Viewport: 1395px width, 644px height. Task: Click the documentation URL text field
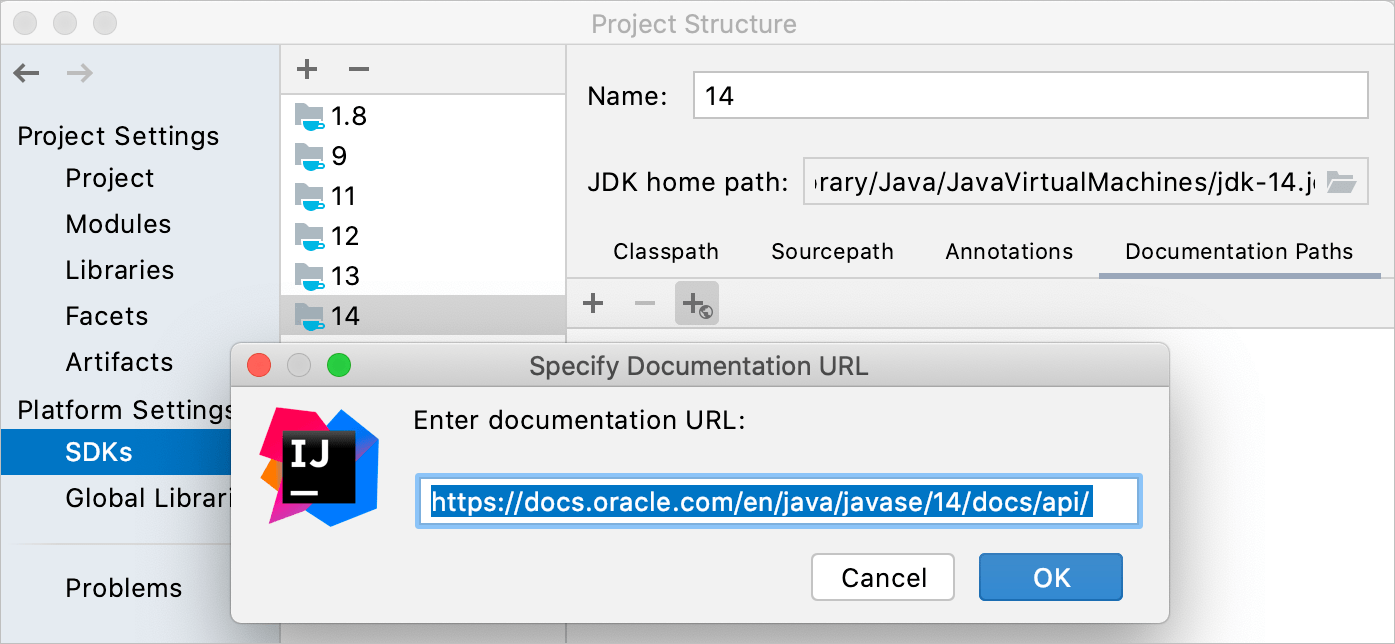(779, 502)
